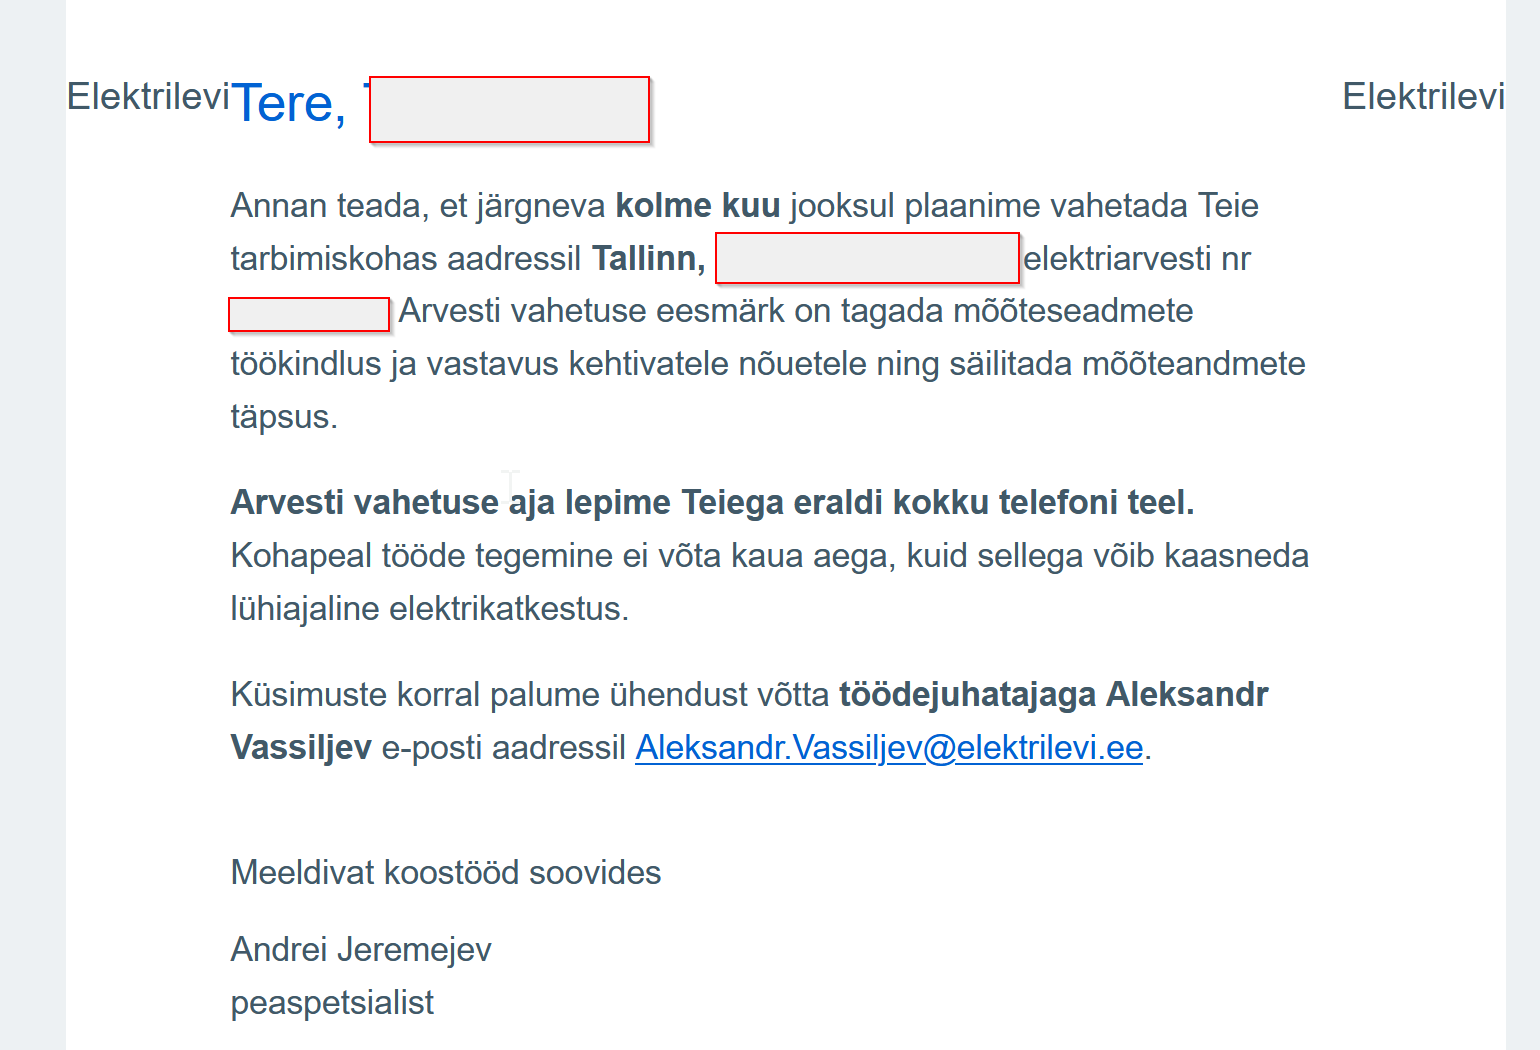Click the blue "Tere," greeting heading

point(289,104)
